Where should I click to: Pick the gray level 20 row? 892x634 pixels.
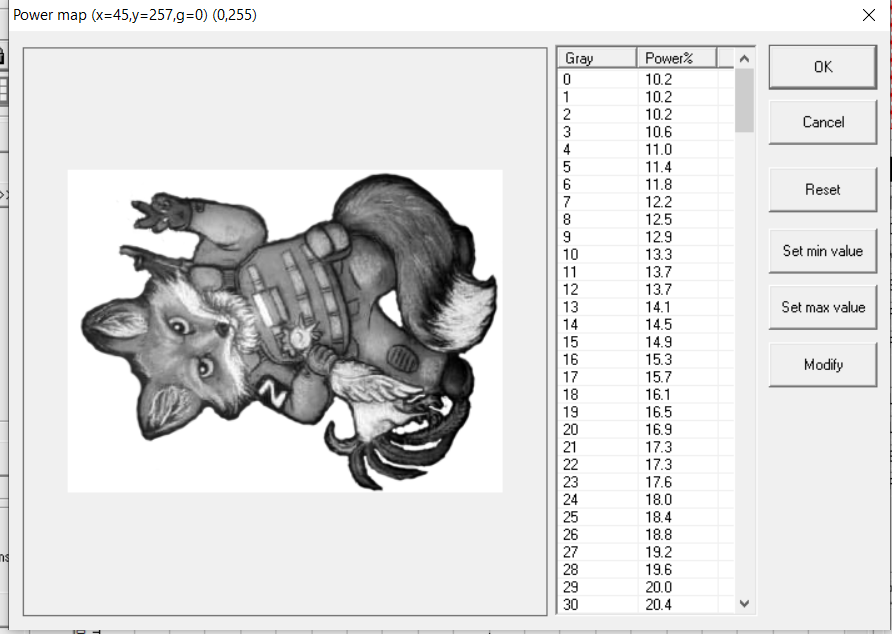(x=646, y=430)
